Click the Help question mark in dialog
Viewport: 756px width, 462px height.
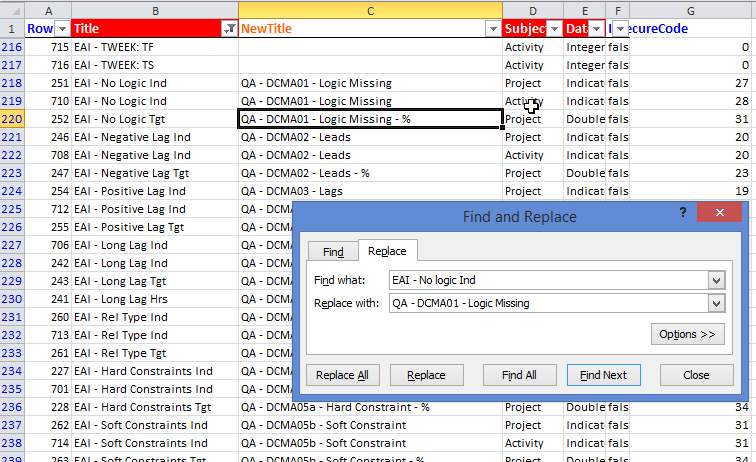click(683, 213)
